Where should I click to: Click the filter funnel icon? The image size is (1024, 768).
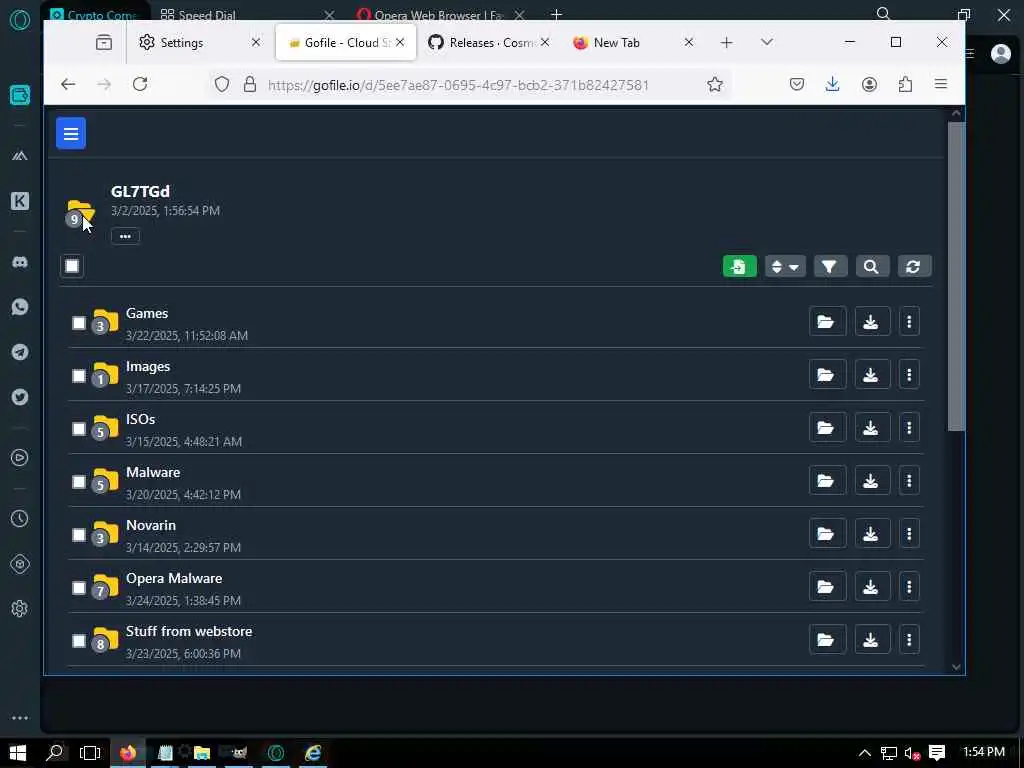click(x=829, y=266)
